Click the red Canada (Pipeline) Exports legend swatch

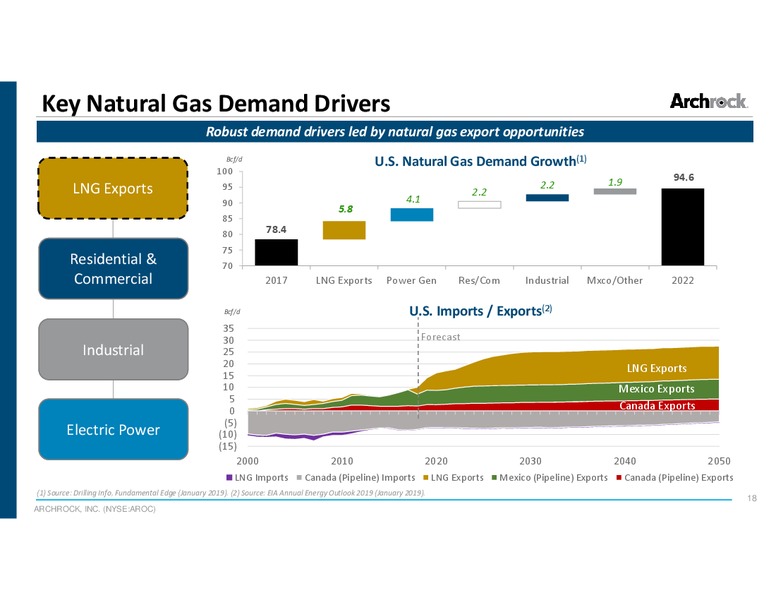pyautogui.click(x=619, y=477)
